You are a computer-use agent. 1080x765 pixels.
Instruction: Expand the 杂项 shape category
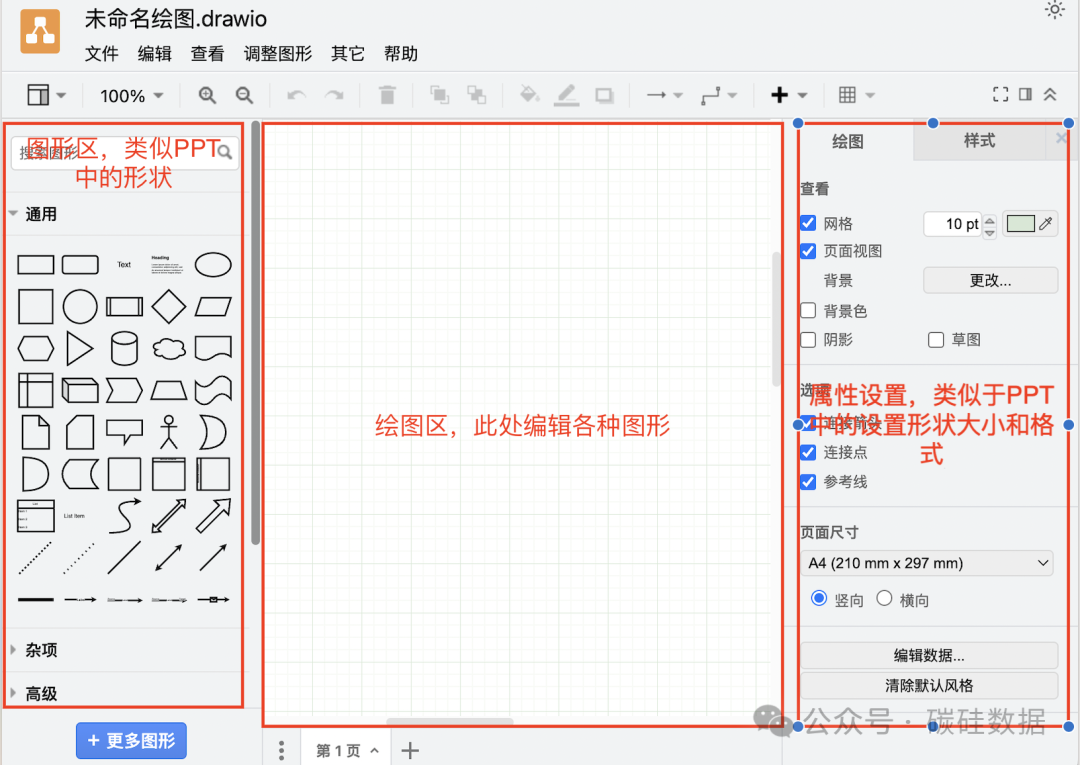(41, 650)
